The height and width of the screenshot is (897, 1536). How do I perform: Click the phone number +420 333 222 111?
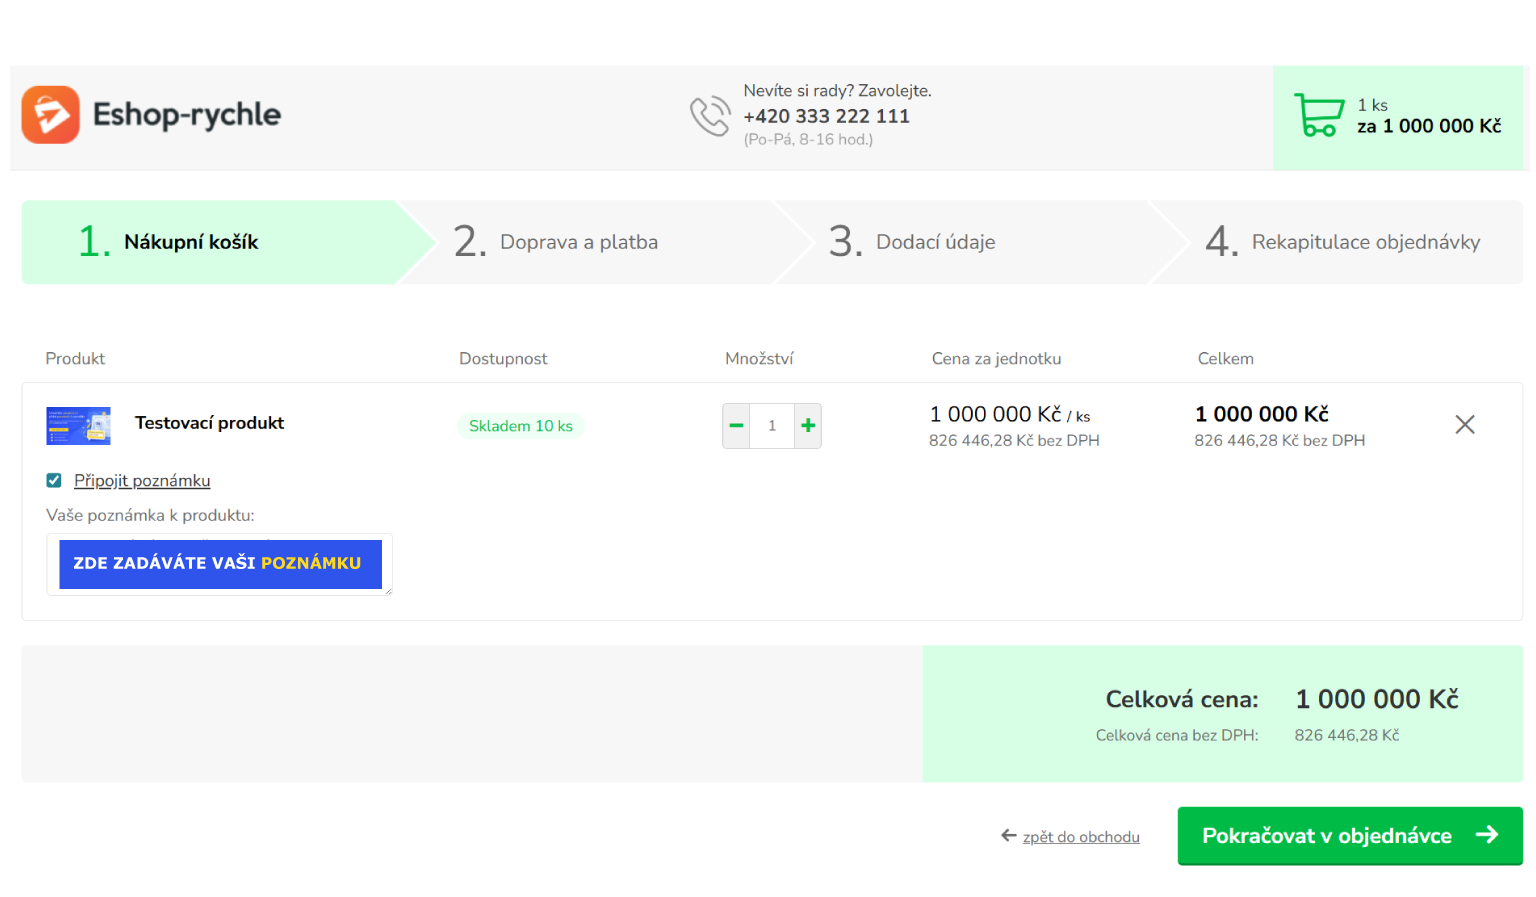click(x=826, y=116)
